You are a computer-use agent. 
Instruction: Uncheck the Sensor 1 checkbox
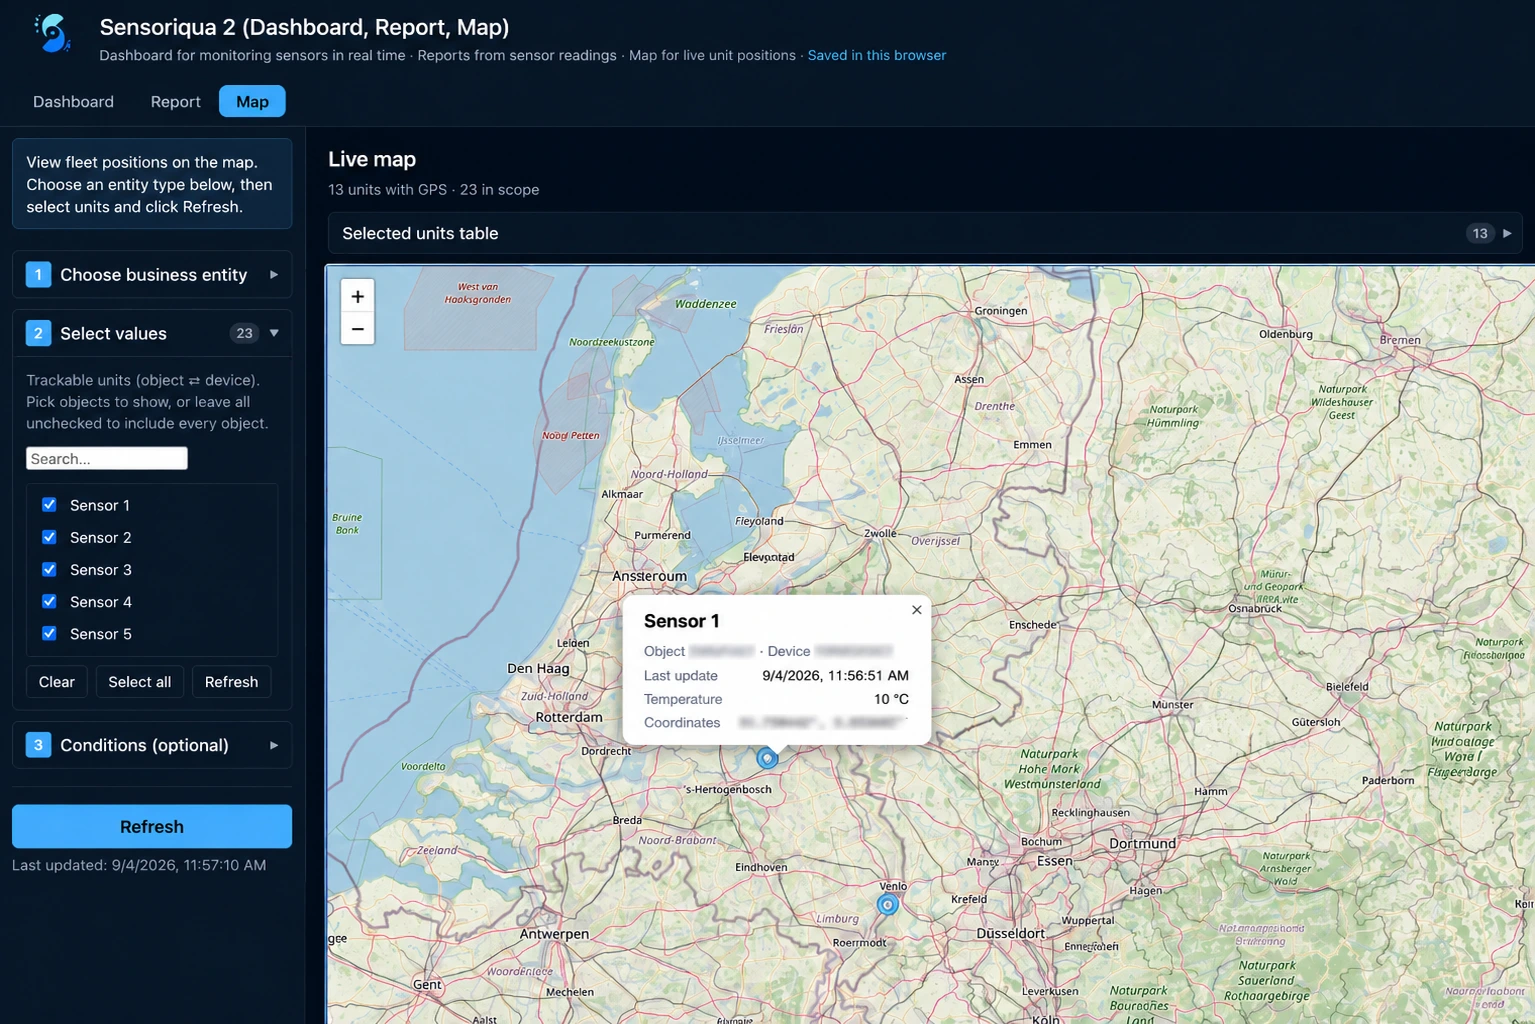pos(49,505)
